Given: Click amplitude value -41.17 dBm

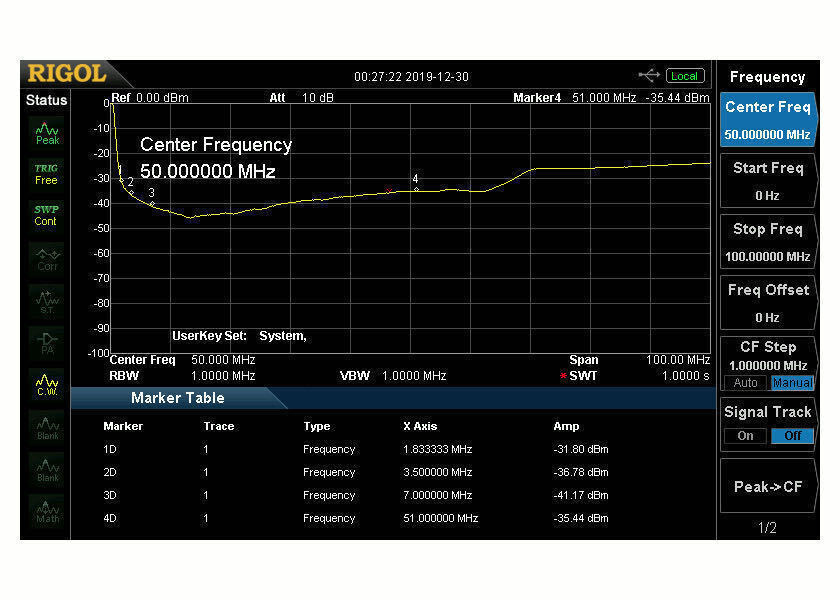Looking at the screenshot, I should [x=581, y=495].
